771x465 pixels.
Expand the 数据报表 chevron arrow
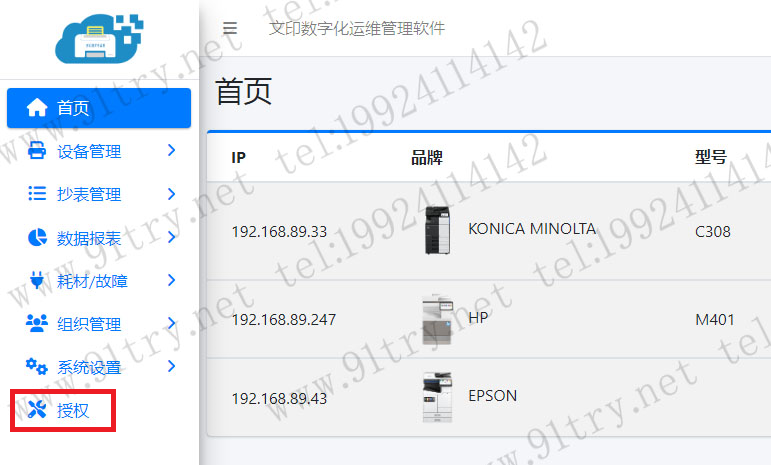tap(171, 237)
